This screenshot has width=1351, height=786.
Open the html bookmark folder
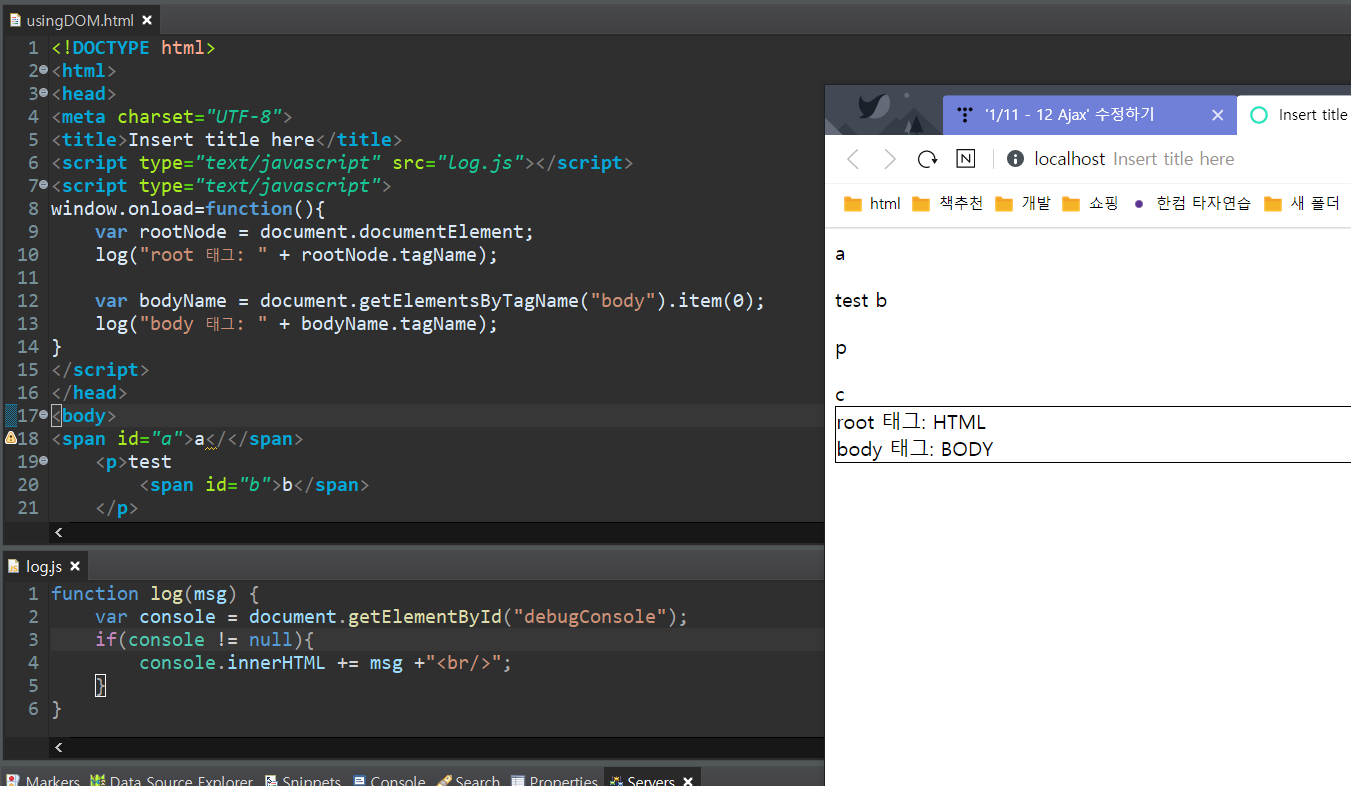(872, 204)
